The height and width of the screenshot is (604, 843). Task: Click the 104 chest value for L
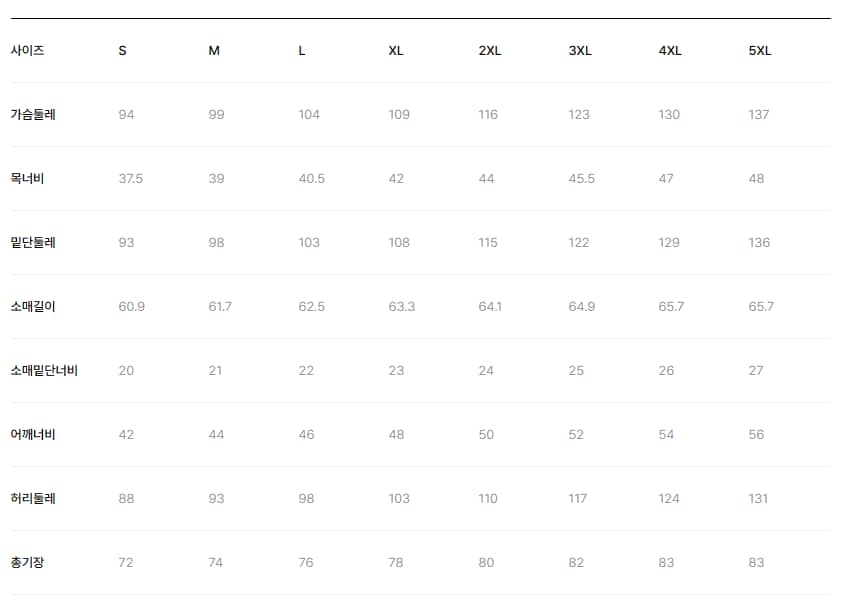coord(309,115)
